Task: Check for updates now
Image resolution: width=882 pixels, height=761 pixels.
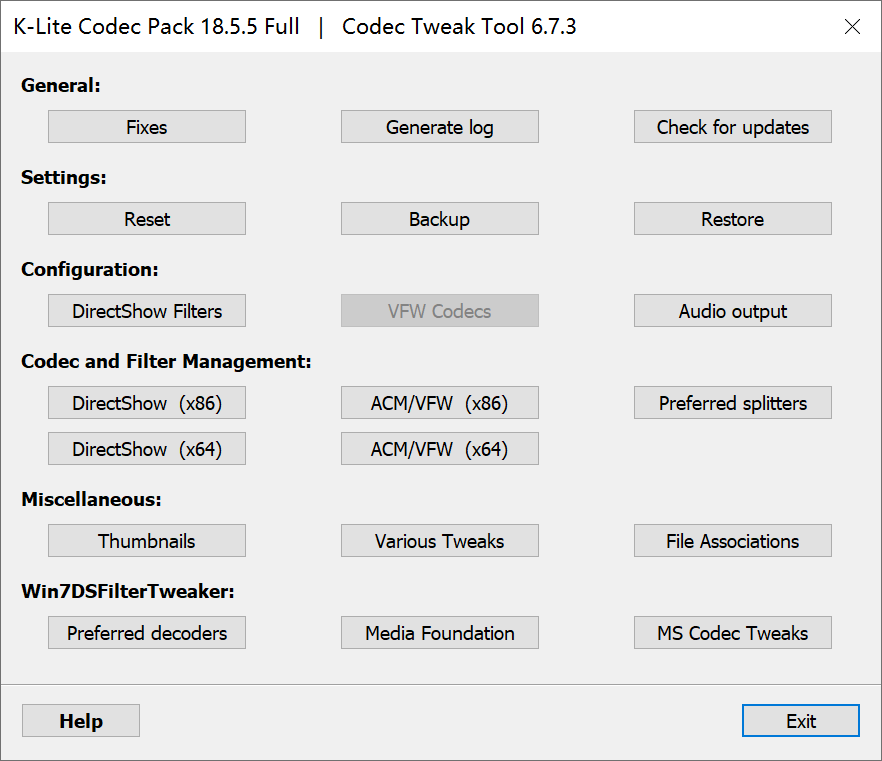Action: pos(733,127)
